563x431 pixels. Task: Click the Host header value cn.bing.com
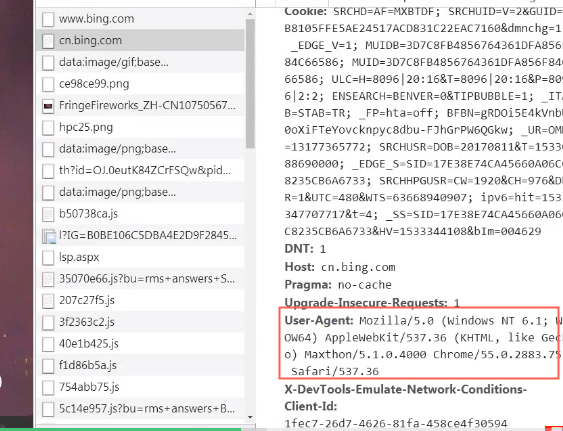pos(358,267)
